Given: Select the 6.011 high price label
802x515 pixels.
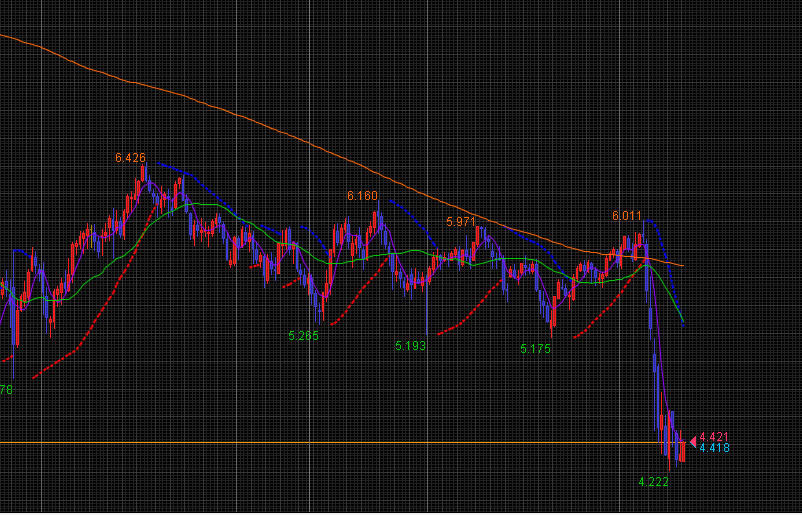Looking at the screenshot, I should point(627,215).
